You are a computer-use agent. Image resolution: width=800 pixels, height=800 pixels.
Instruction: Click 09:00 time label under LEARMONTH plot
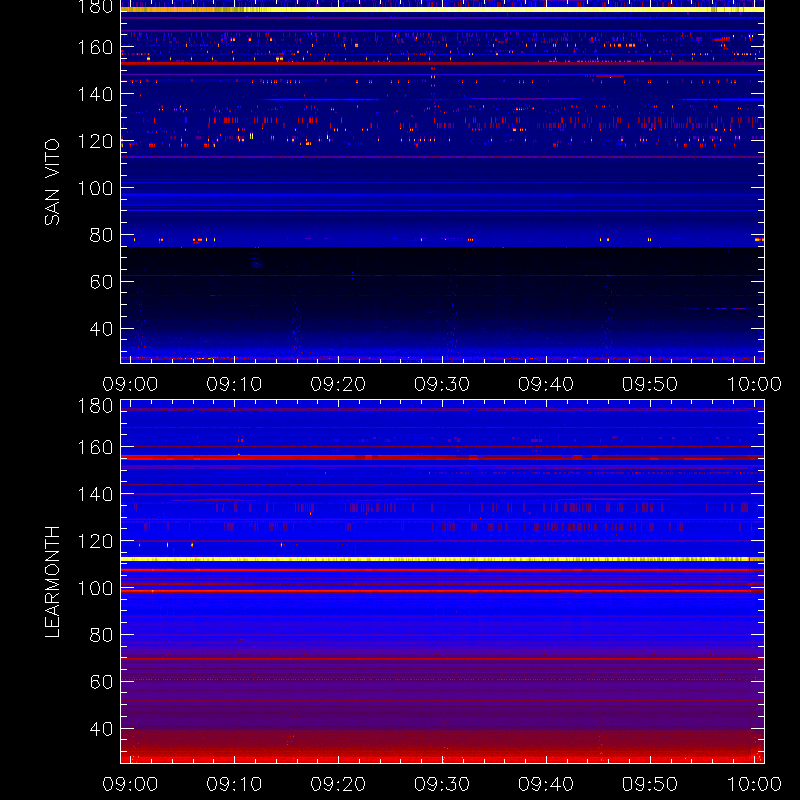coord(131,784)
